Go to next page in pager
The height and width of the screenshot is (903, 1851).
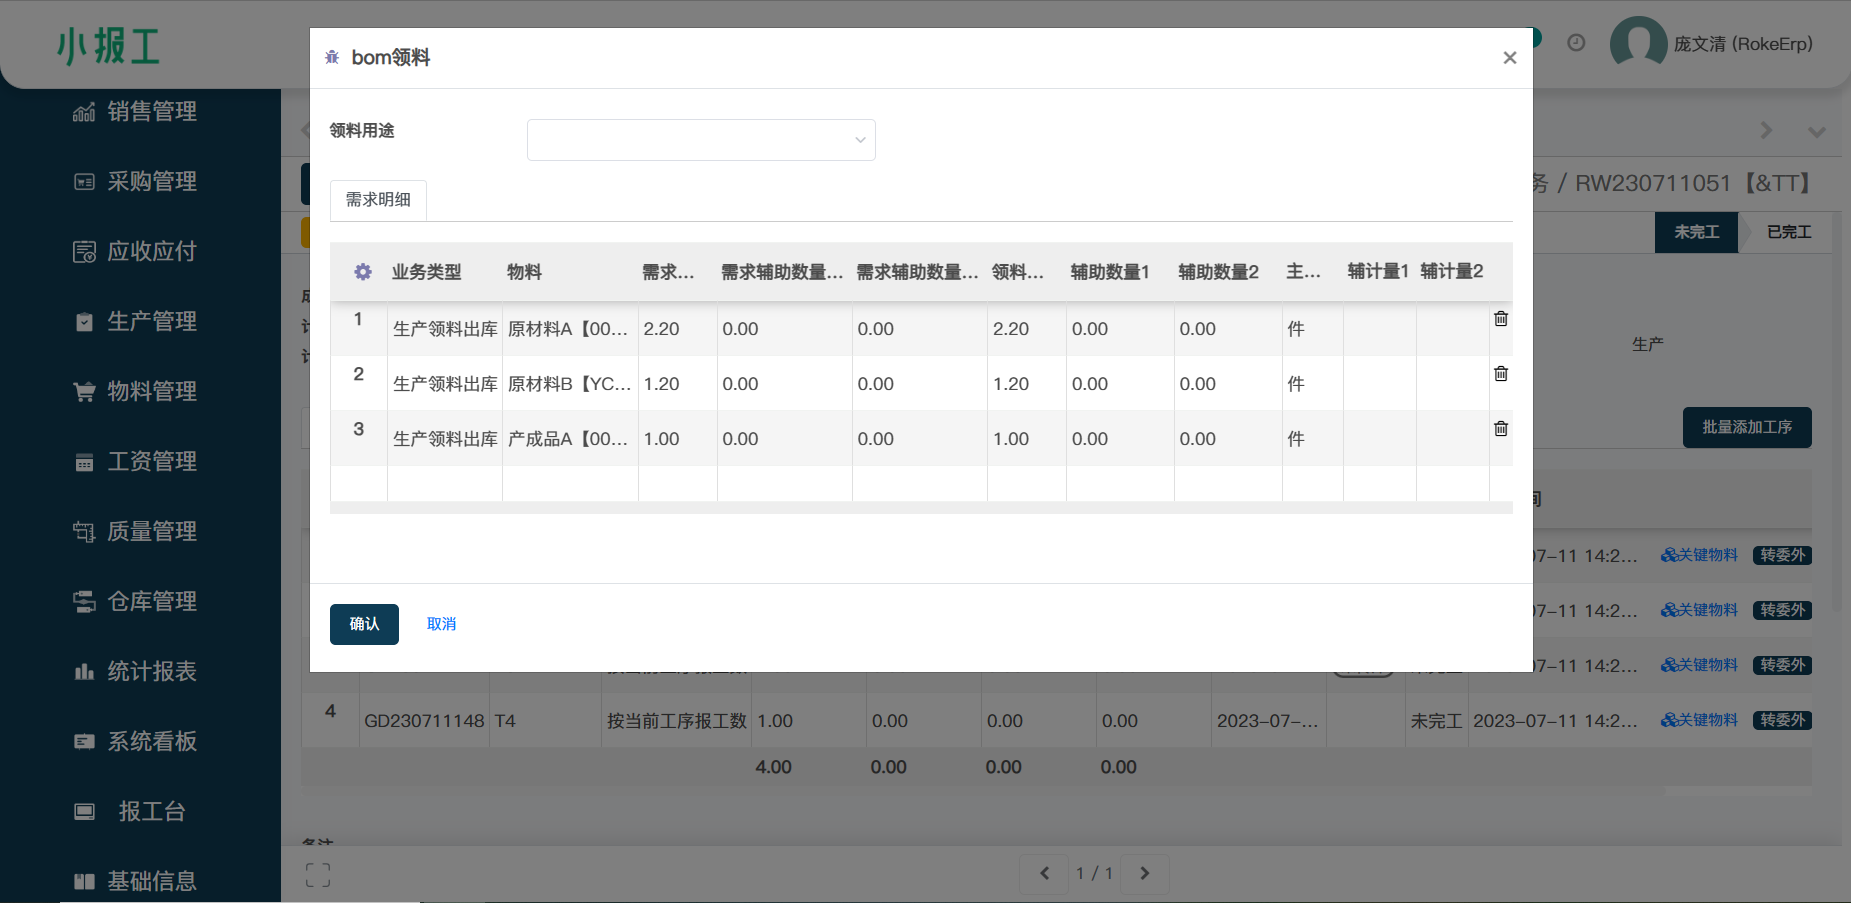pos(1145,873)
